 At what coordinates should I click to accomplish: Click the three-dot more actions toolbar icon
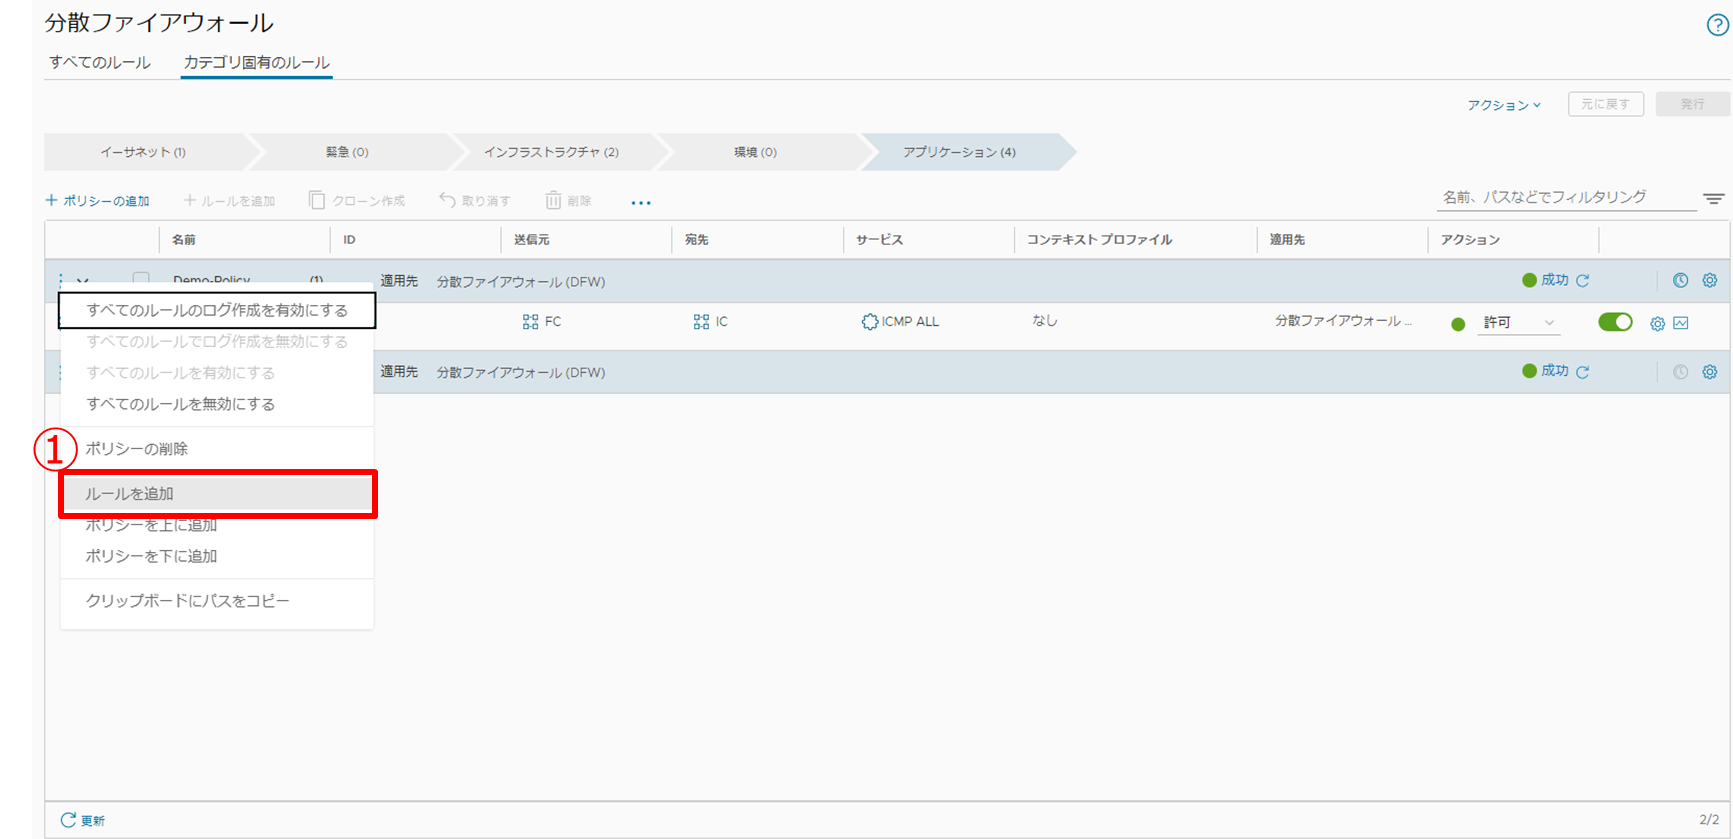click(641, 202)
